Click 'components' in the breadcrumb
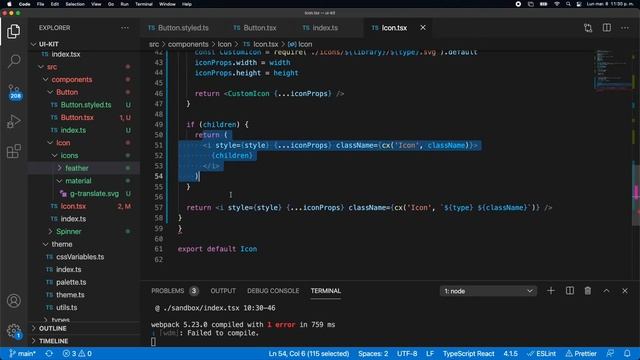 [x=188, y=44]
